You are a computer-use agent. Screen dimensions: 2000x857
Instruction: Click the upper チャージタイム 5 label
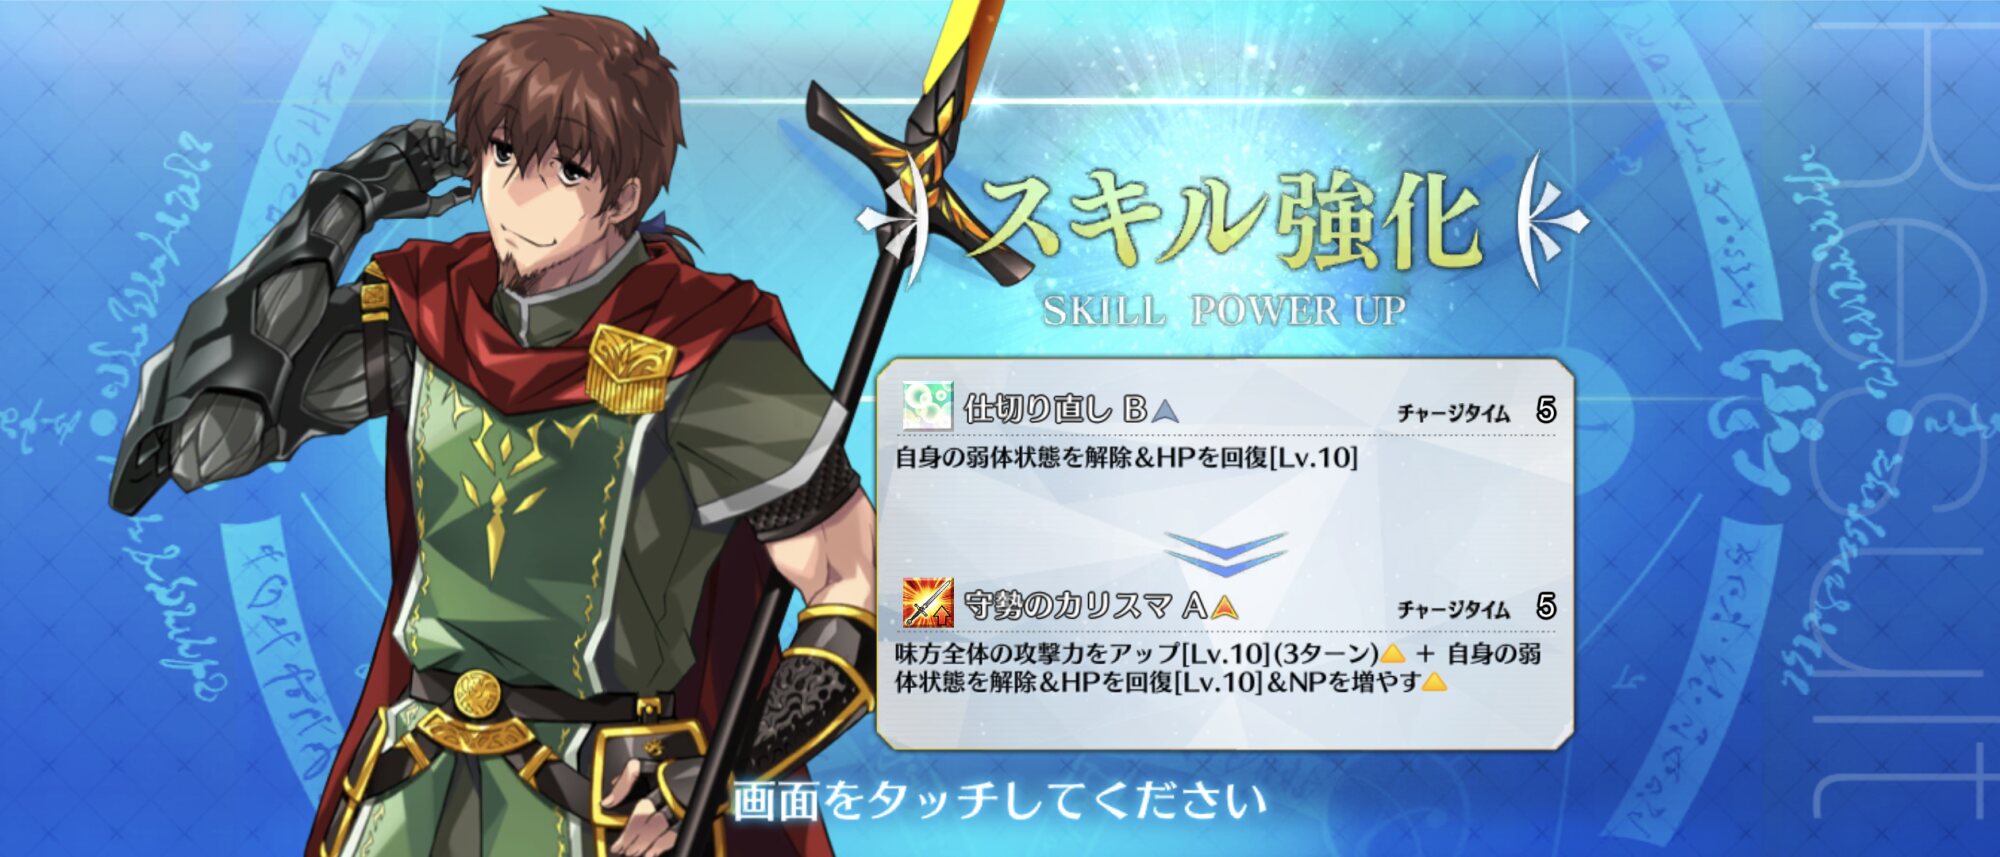pyautogui.click(x=1476, y=410)
